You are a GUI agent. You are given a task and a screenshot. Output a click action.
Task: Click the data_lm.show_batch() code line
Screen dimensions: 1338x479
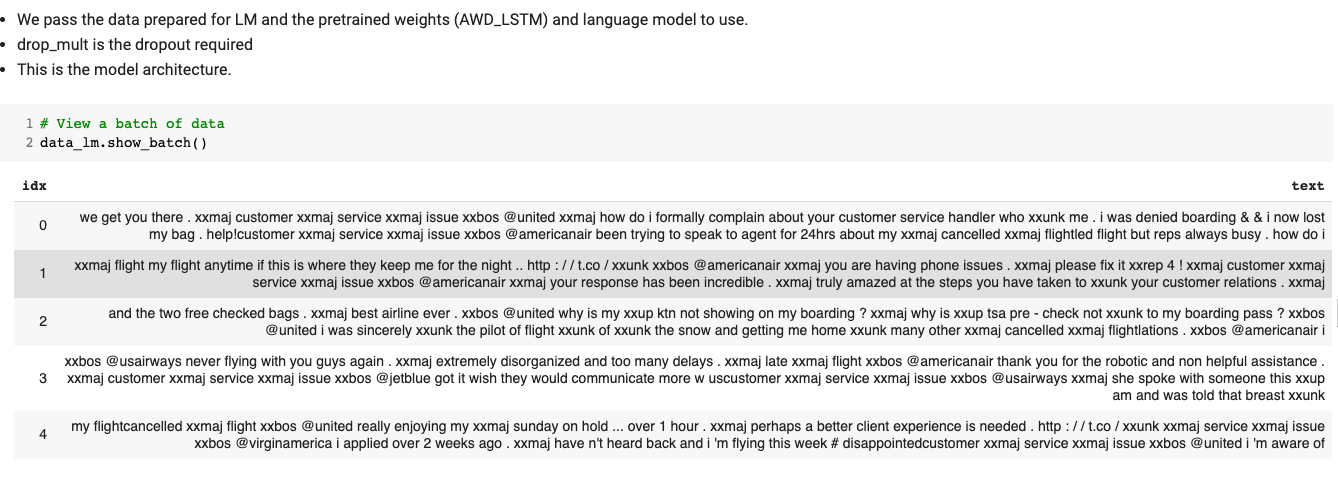[x=123, y=142]
